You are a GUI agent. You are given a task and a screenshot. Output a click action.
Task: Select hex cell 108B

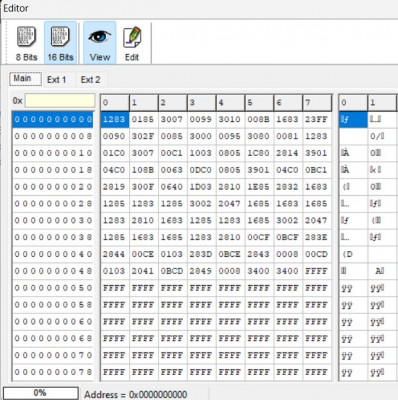pos(144,170)
